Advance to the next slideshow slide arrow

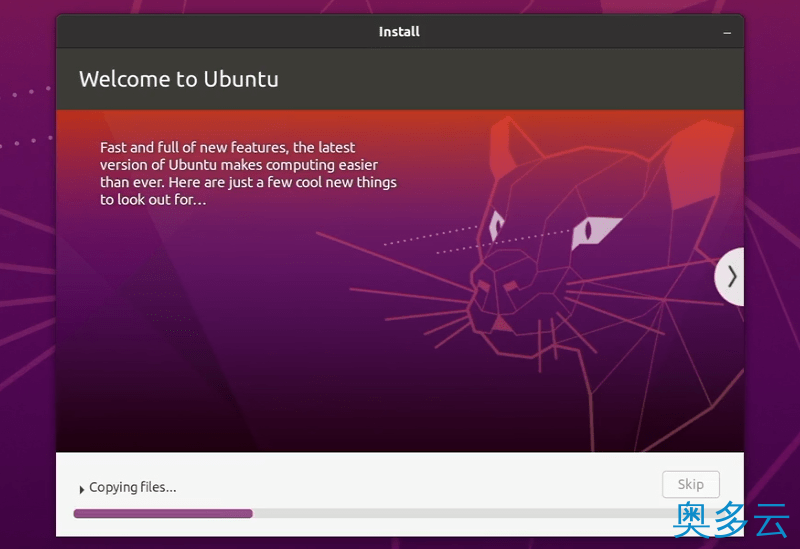(731, 277)
